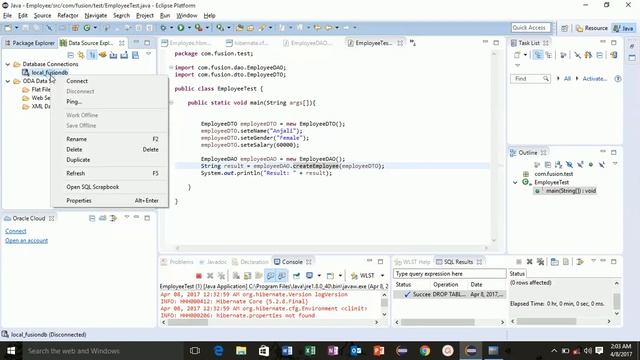Collapse the ODA Data Sources tree node
This screenshot has width=640, height=360.
coord(8,81)
